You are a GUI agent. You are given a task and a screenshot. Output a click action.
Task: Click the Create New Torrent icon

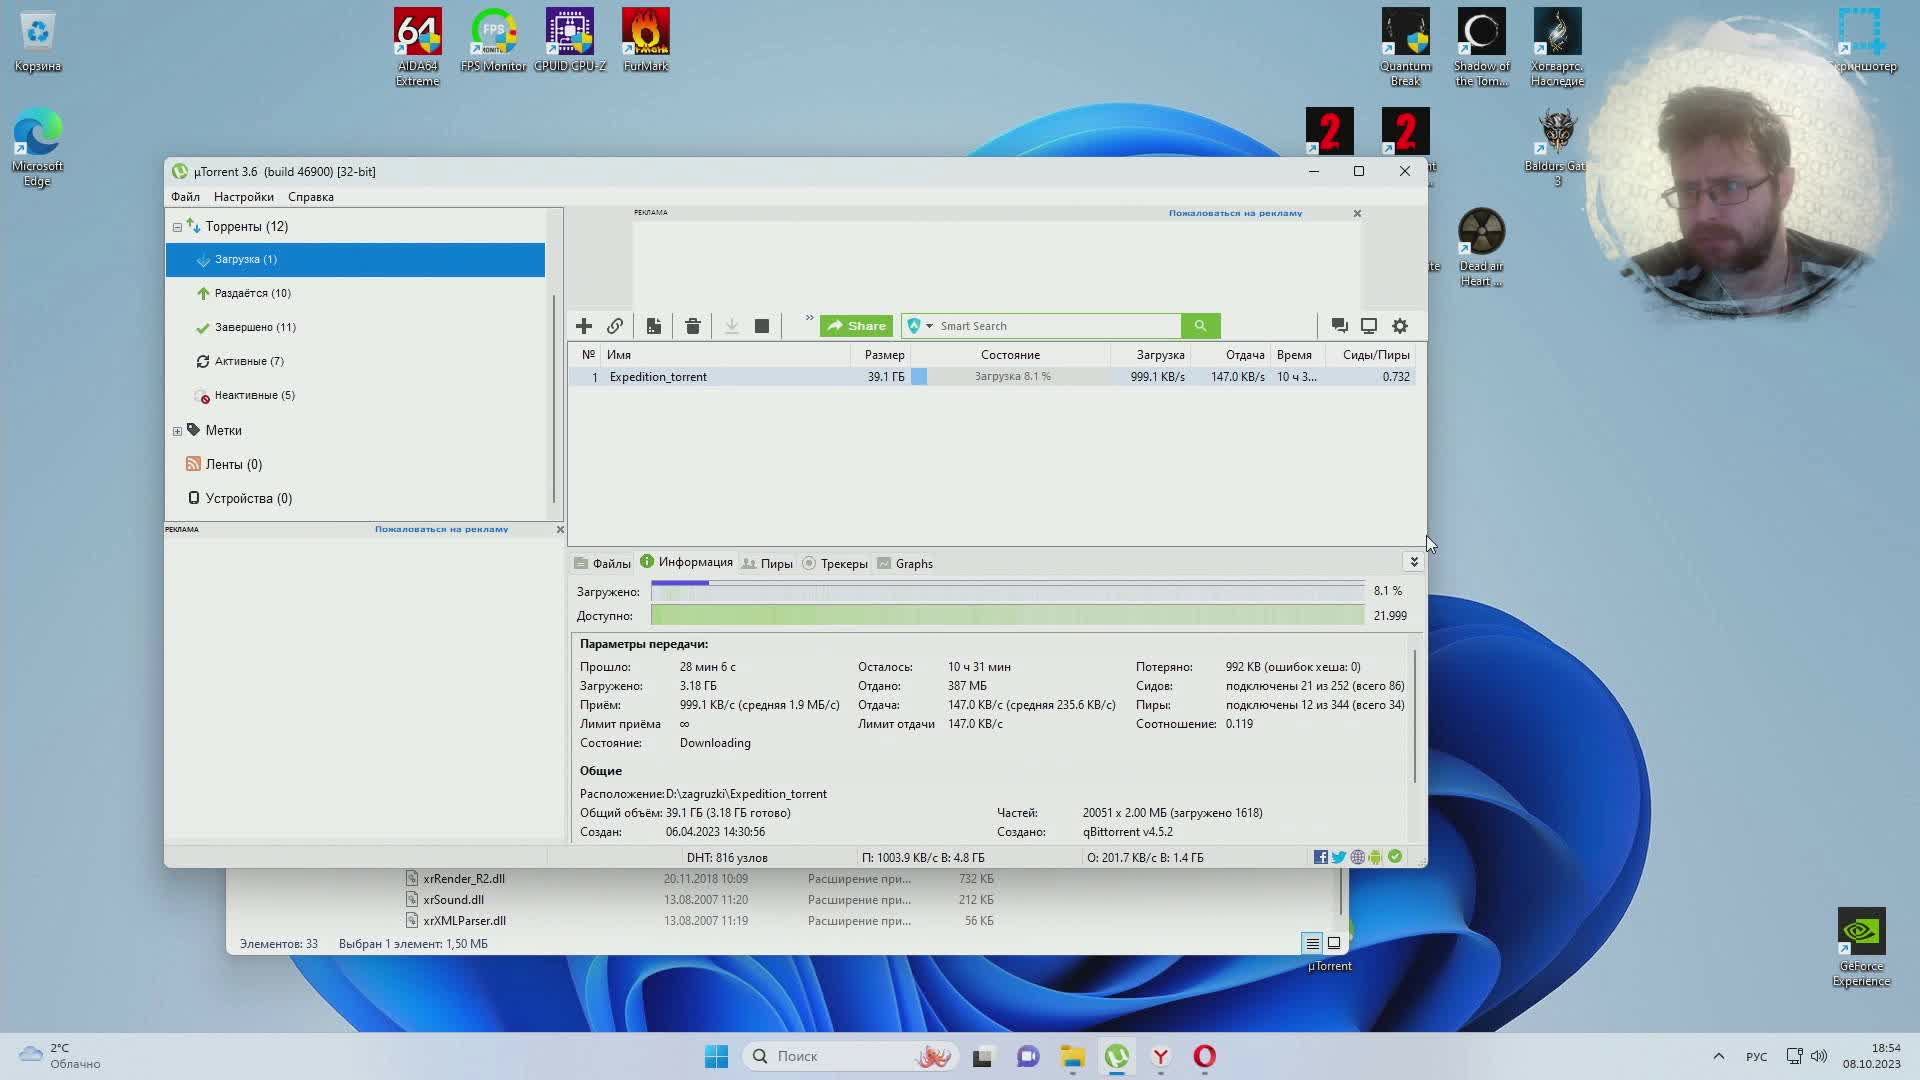pos(653,326)
